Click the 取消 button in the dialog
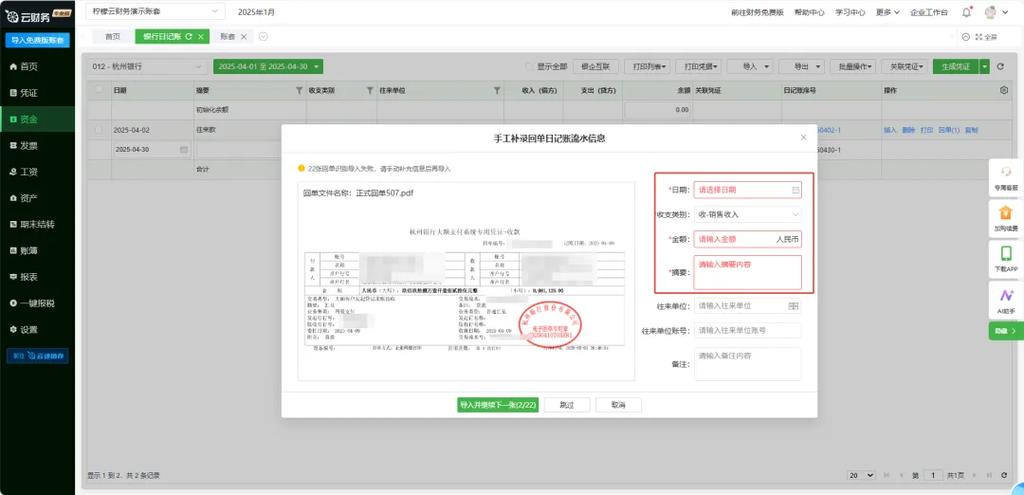Viewport: 1024px width, 495px height. (x=618, y=405)
